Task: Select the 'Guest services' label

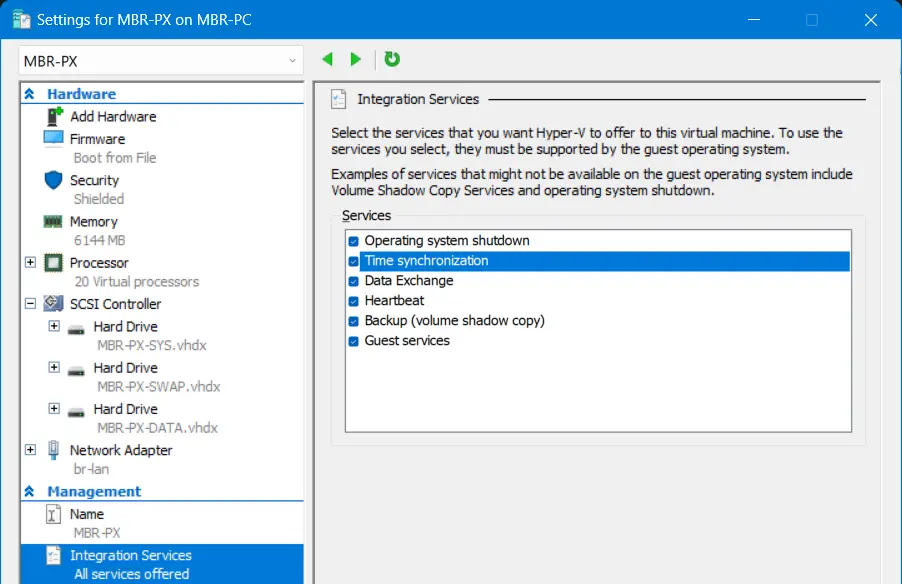Action: coord(407,341)
